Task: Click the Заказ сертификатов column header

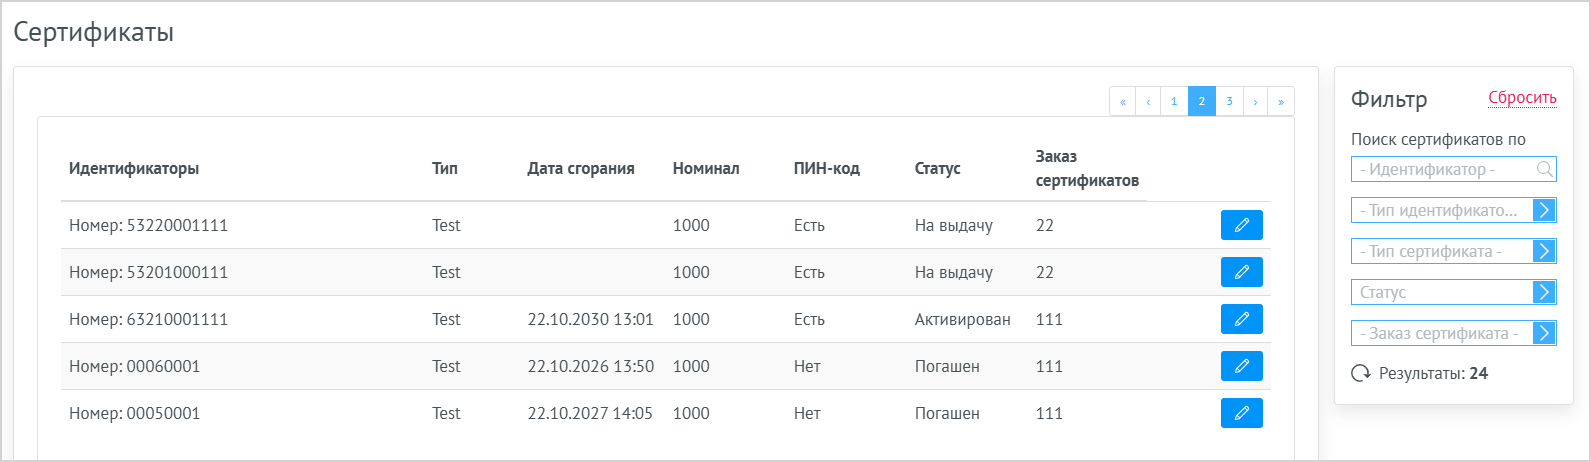Action: (1087, 168)
